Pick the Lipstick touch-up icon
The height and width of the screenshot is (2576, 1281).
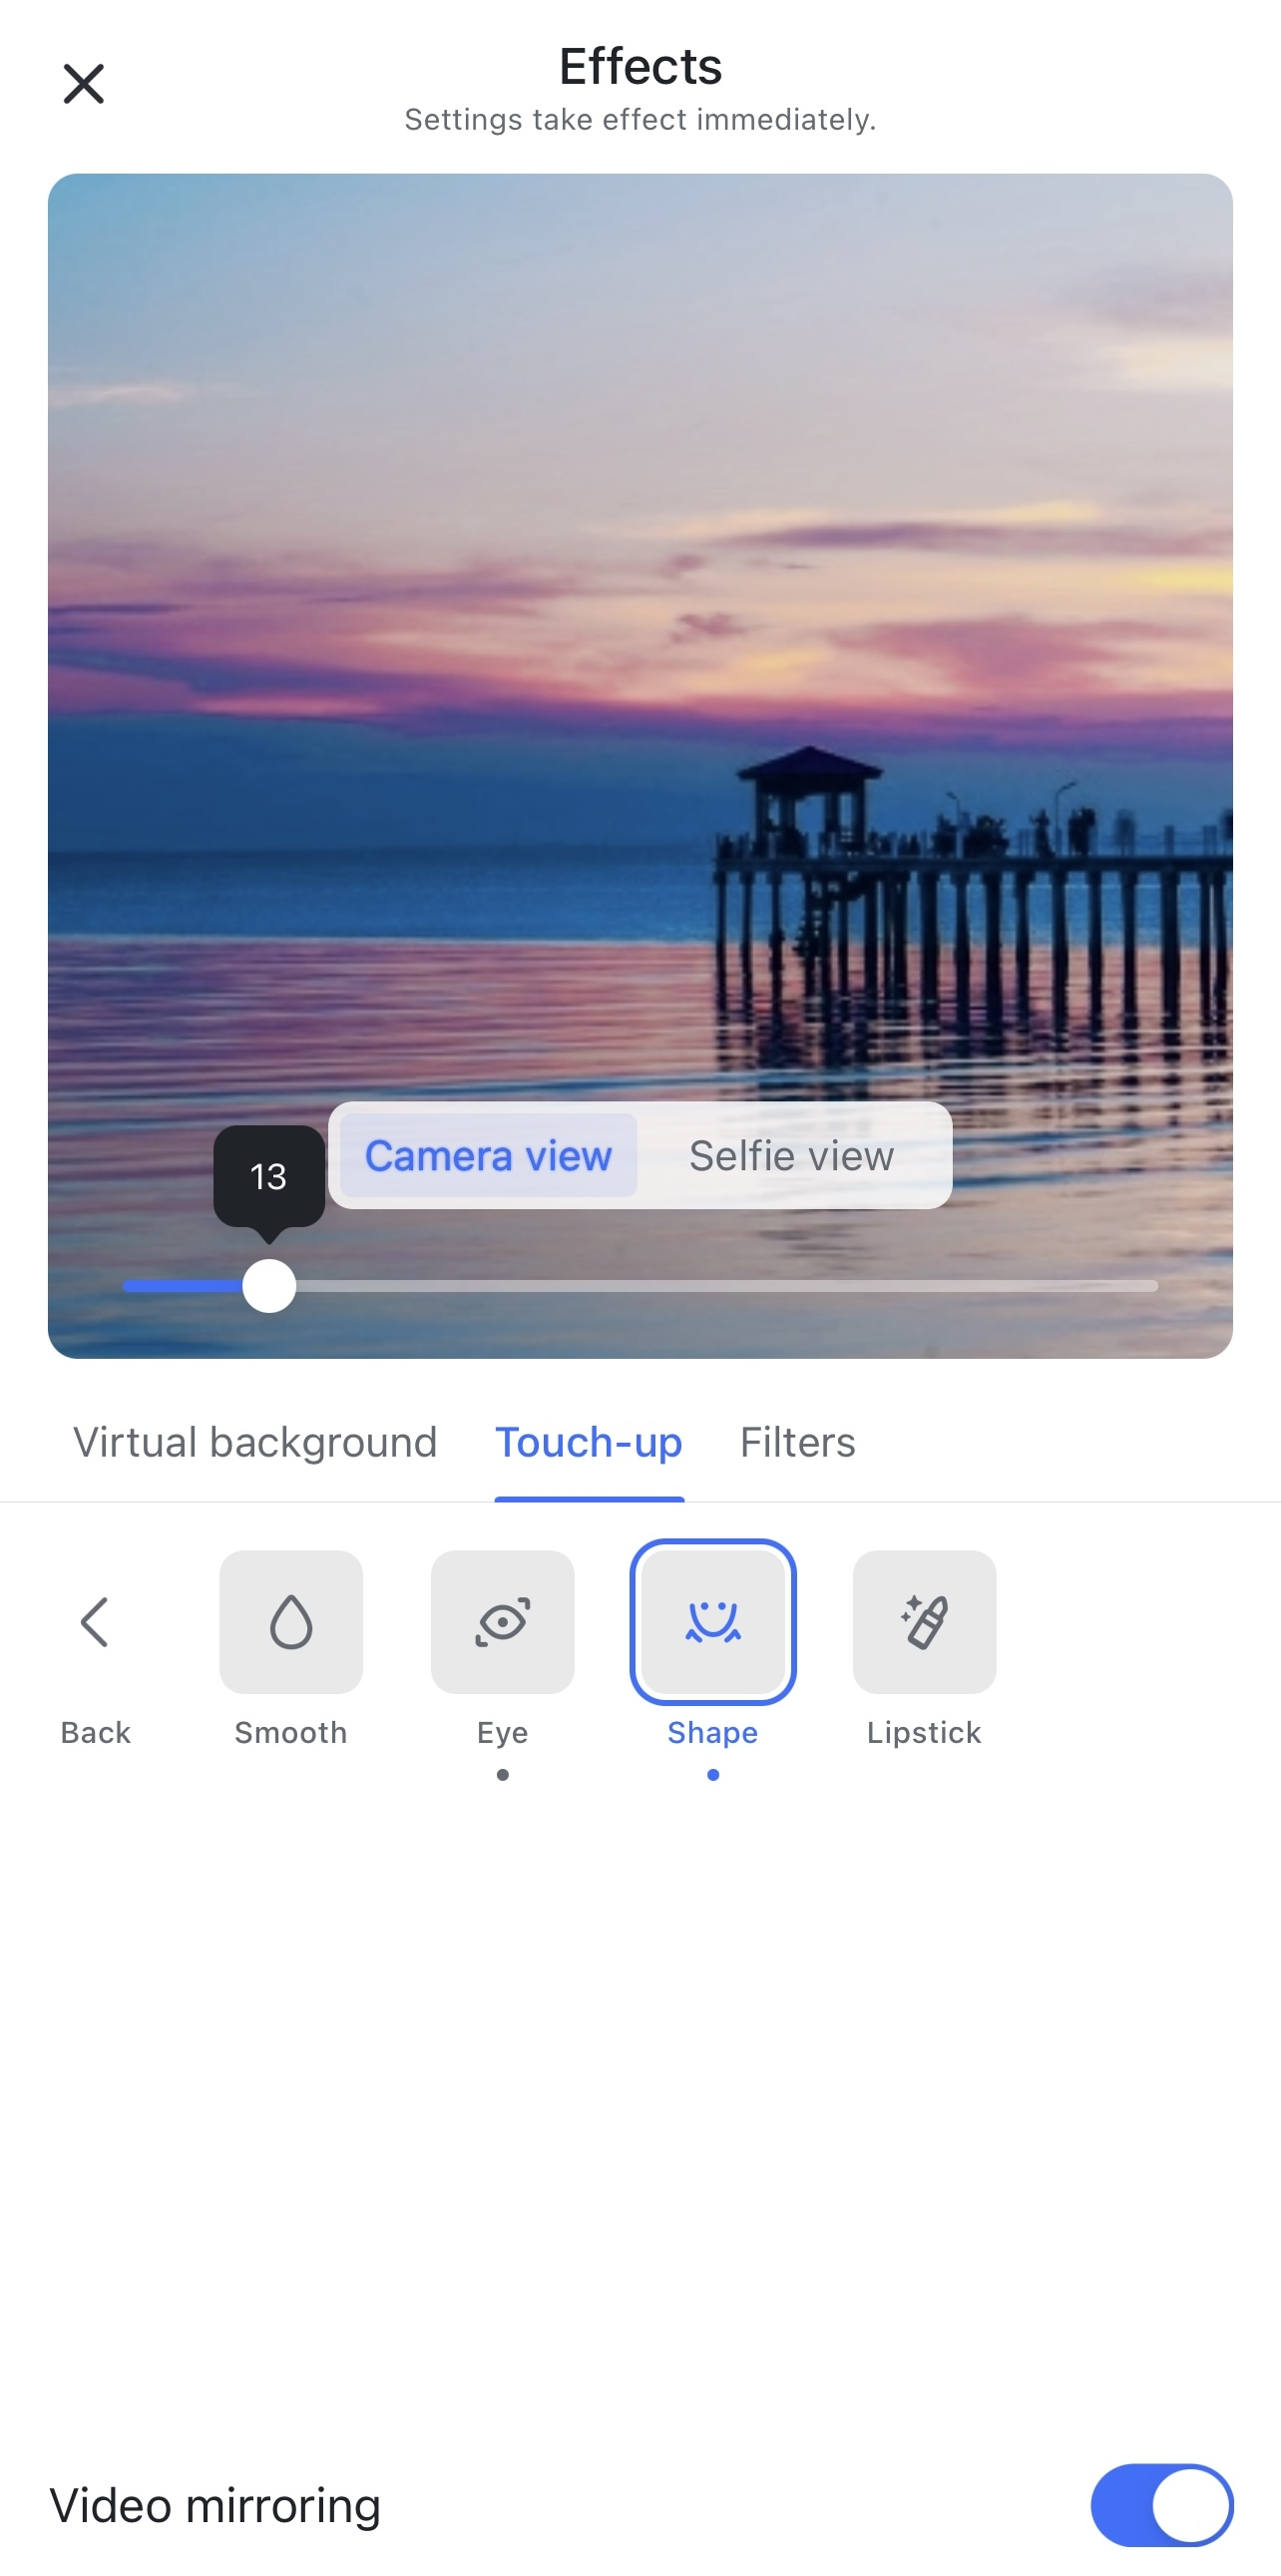tap(924, 1621)
